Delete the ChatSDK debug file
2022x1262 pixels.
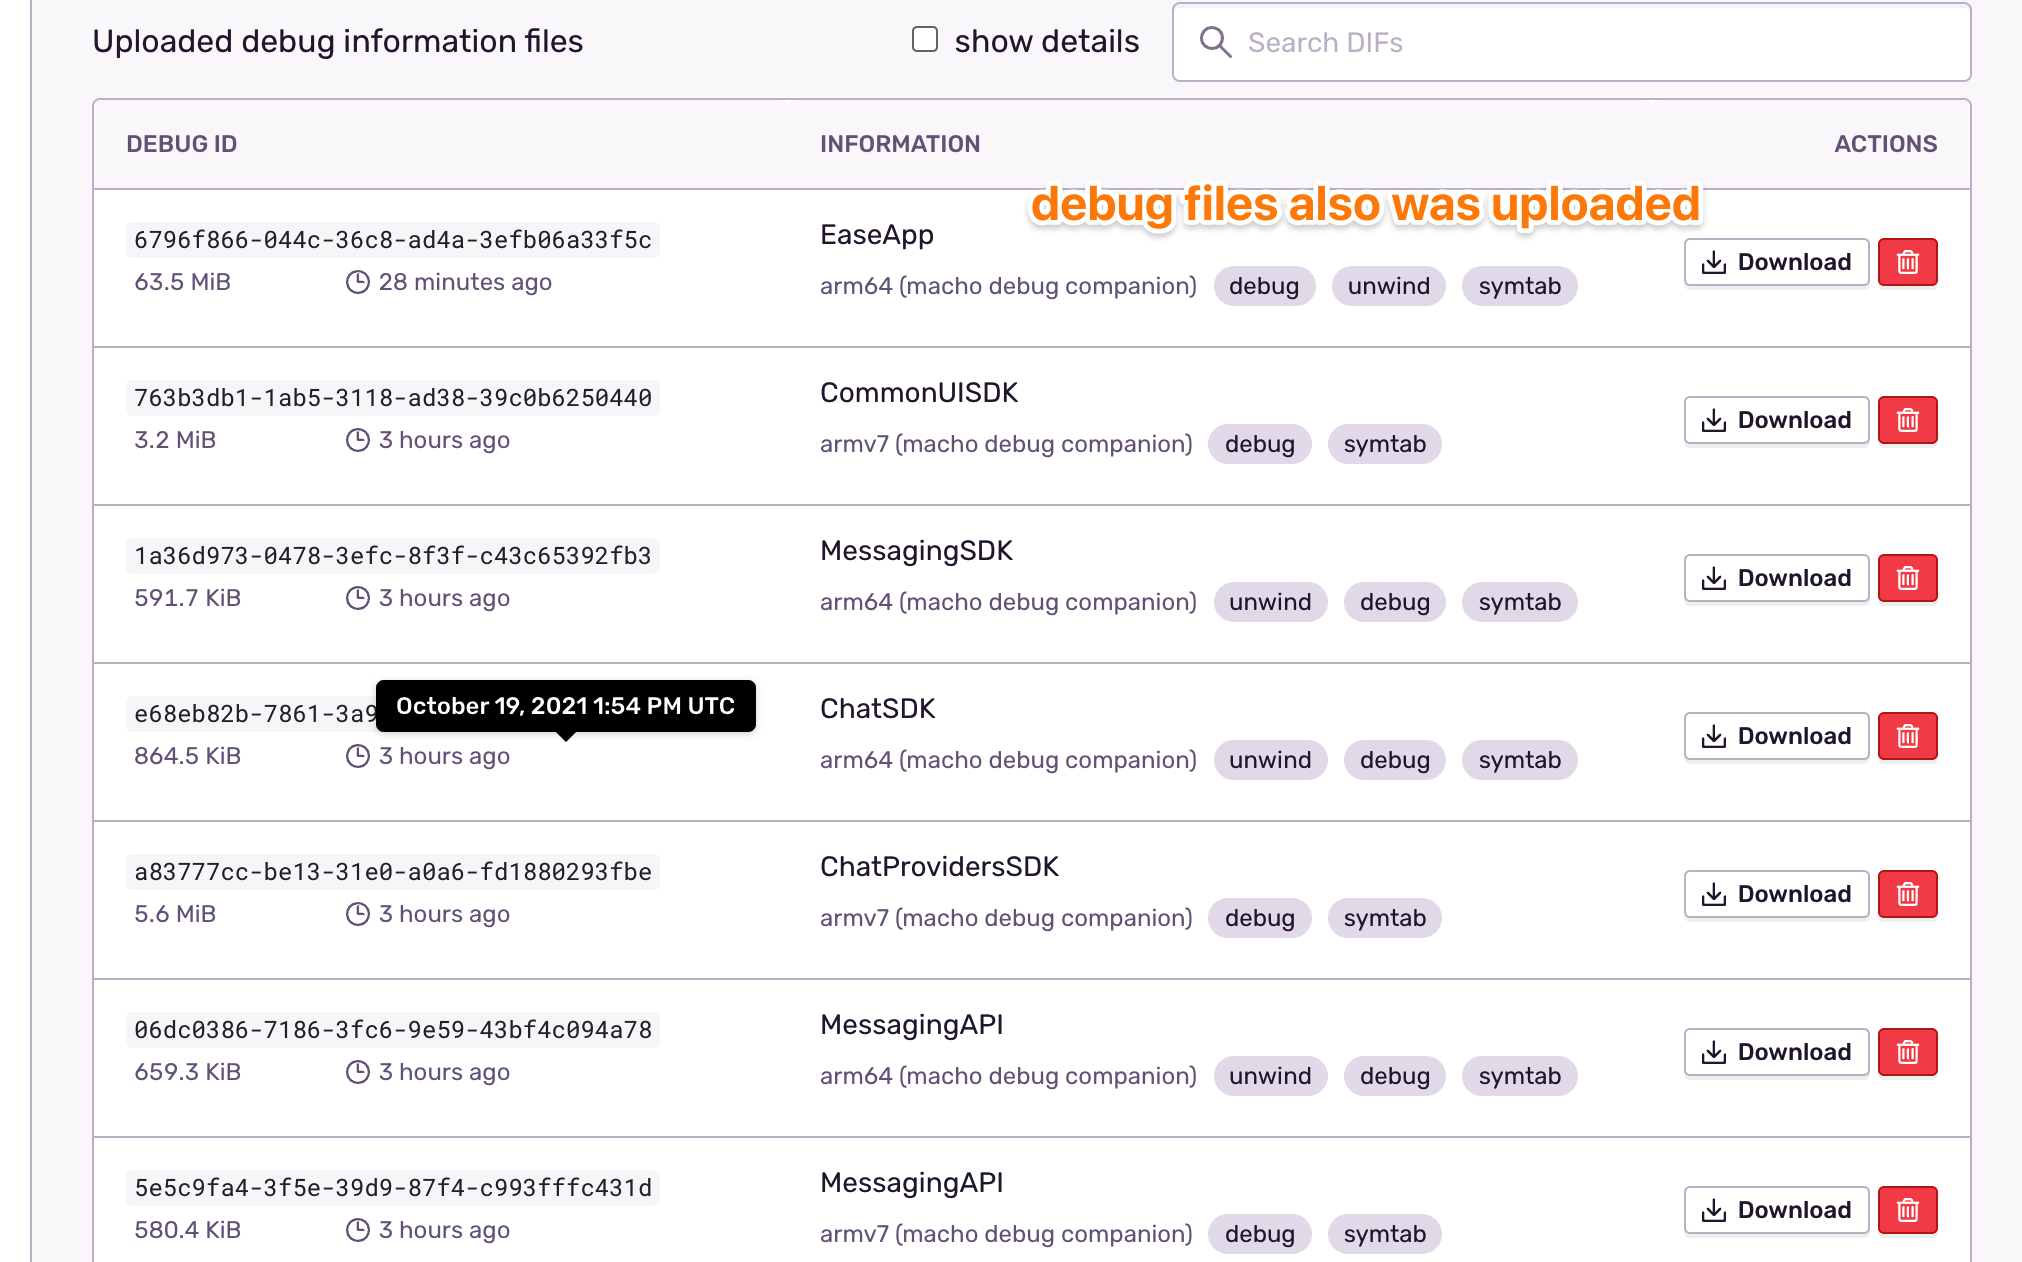(x=1907, y=736)
